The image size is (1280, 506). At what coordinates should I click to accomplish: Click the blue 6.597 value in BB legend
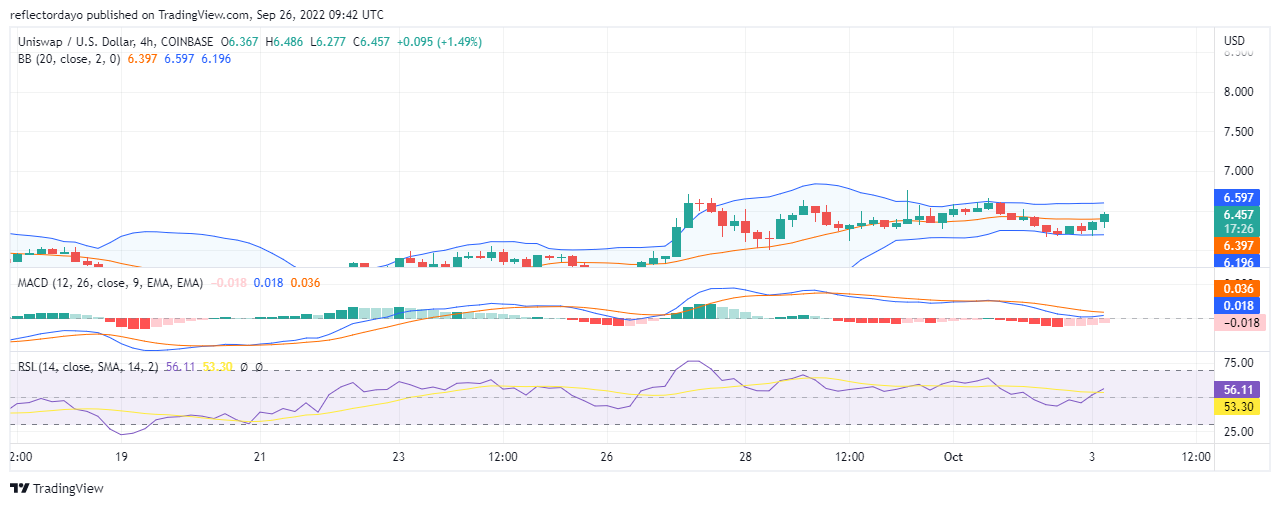tap(181, 59)
